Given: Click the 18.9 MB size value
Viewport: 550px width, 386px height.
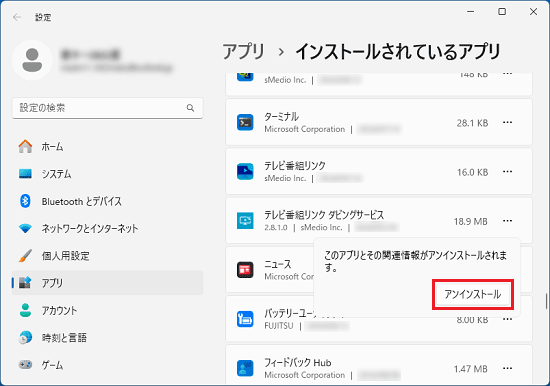Looking at the screenshot, I should (x=470, y=221).
